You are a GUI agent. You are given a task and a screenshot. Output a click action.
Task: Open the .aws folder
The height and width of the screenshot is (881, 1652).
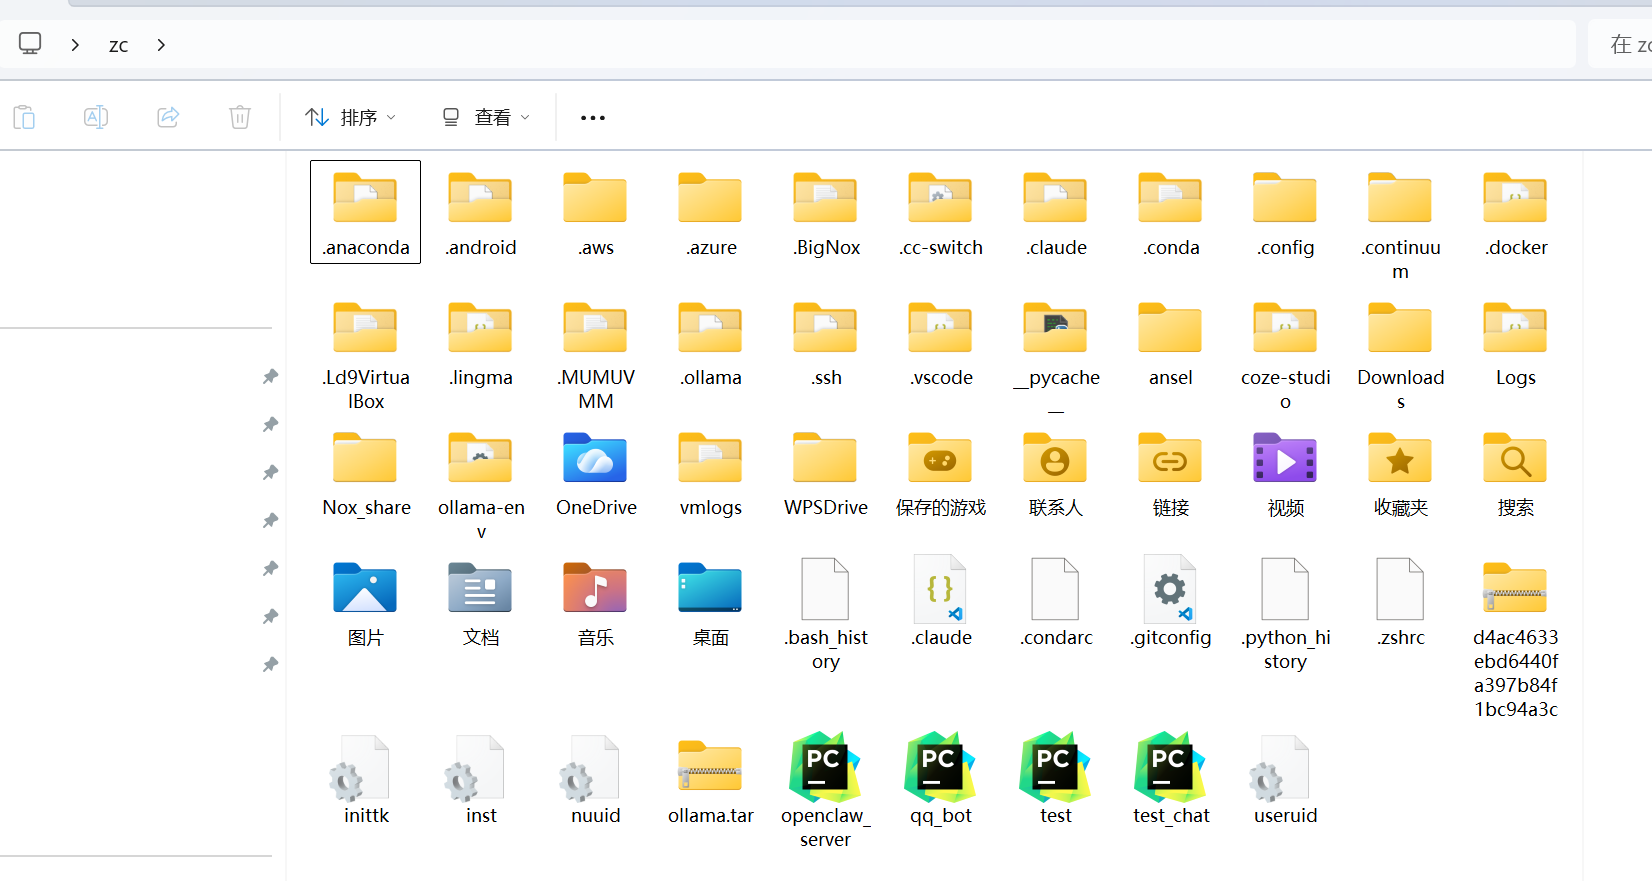coord(596,212)
